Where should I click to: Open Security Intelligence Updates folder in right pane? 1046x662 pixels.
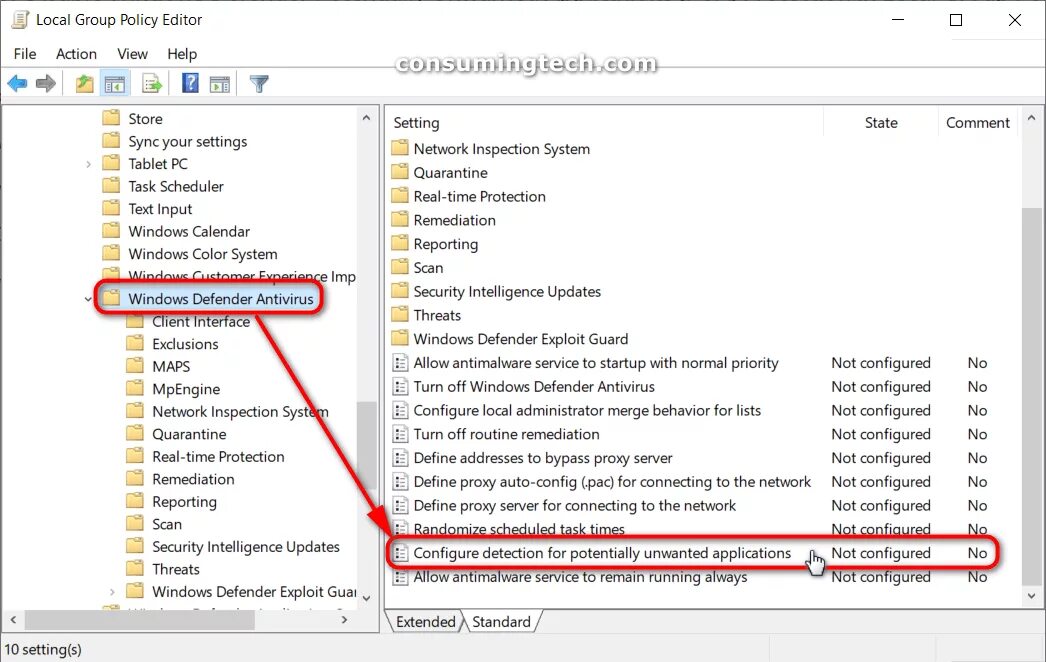point(507,292)
